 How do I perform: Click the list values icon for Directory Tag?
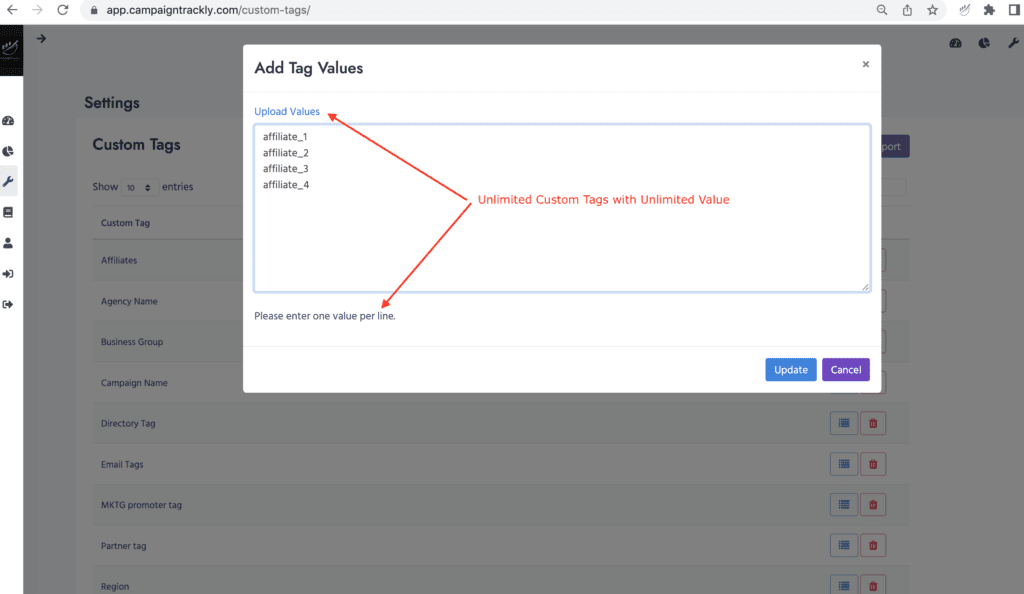click(x=843, y=423)
